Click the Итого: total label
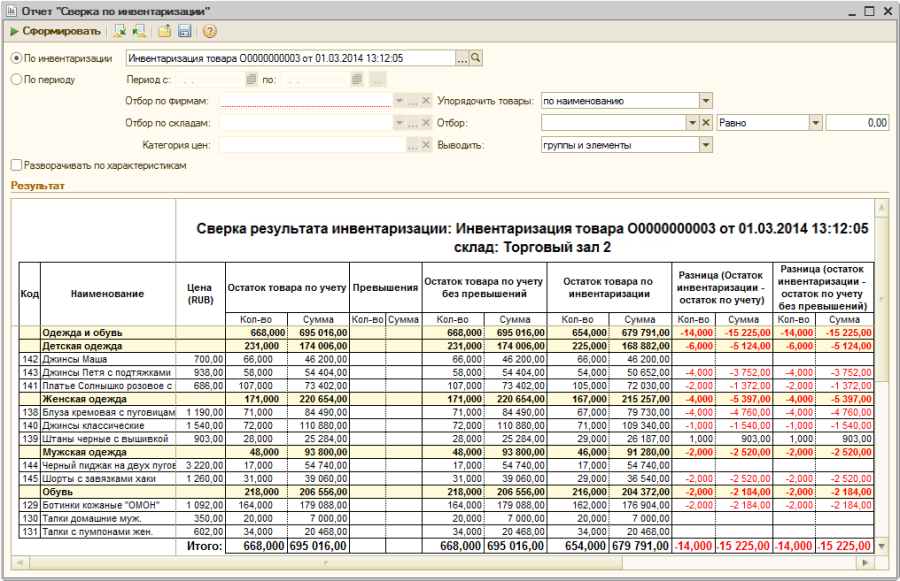This screenshot has width=900, height=581. (x=204, y=546)
